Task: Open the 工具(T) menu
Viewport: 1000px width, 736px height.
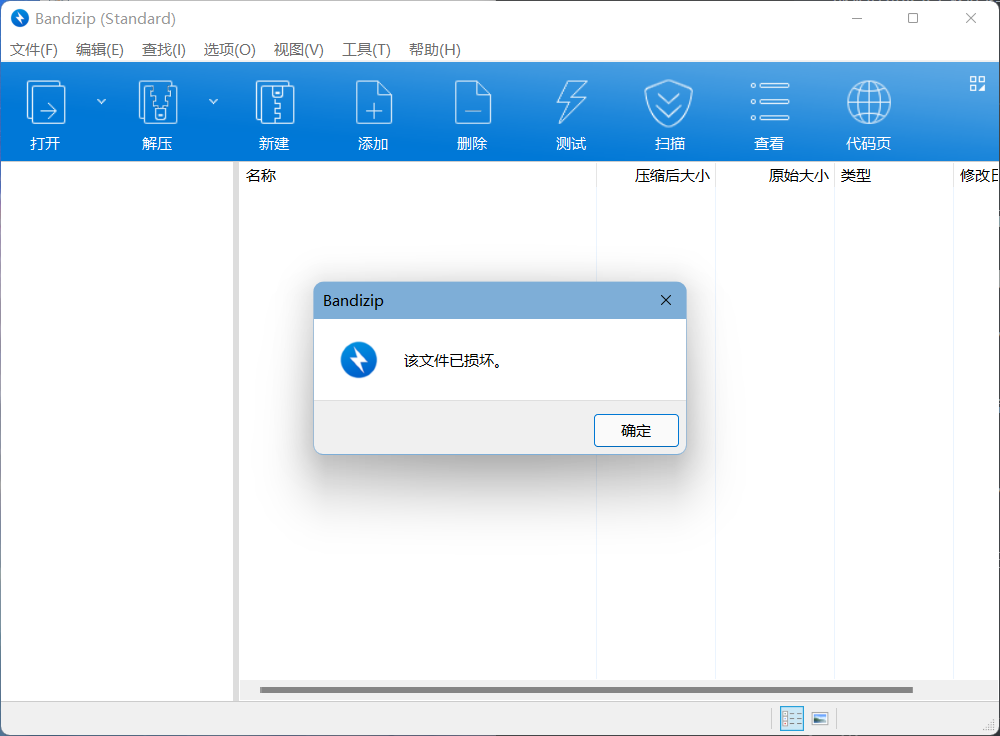Action: [x=366, y=50]
